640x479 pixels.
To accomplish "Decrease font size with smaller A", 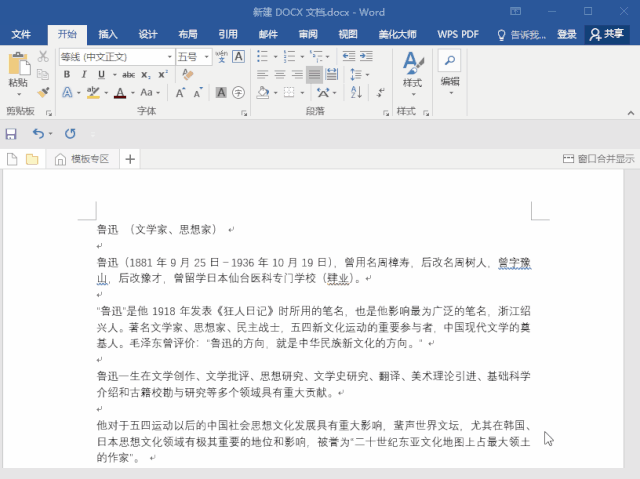I will (x=198, y=93).
